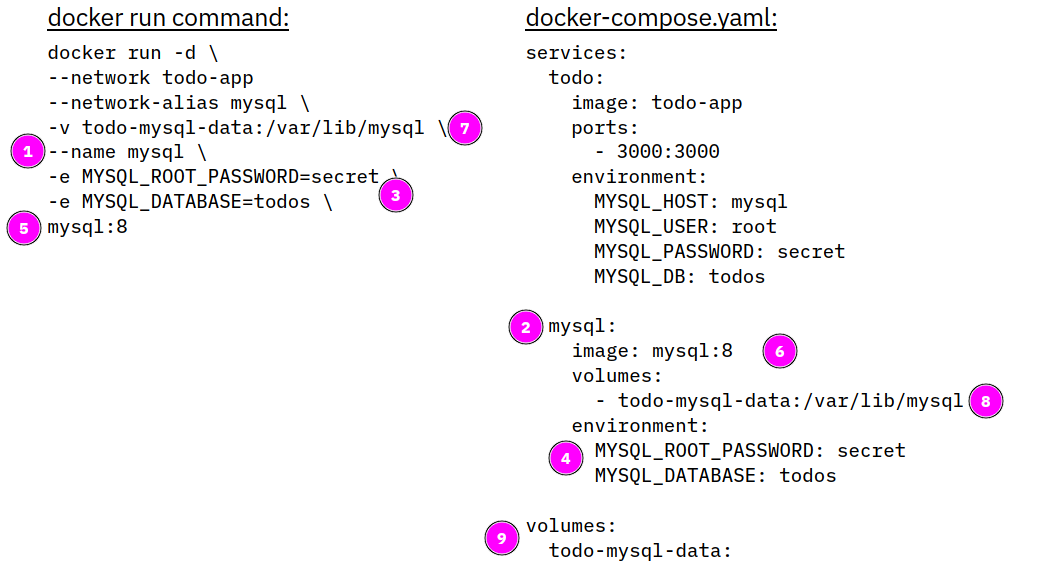Screen dimensions: 1040x576
Task: Click the "MYSQL_HOST: mysql" line
Action: [x=690, y=202]
